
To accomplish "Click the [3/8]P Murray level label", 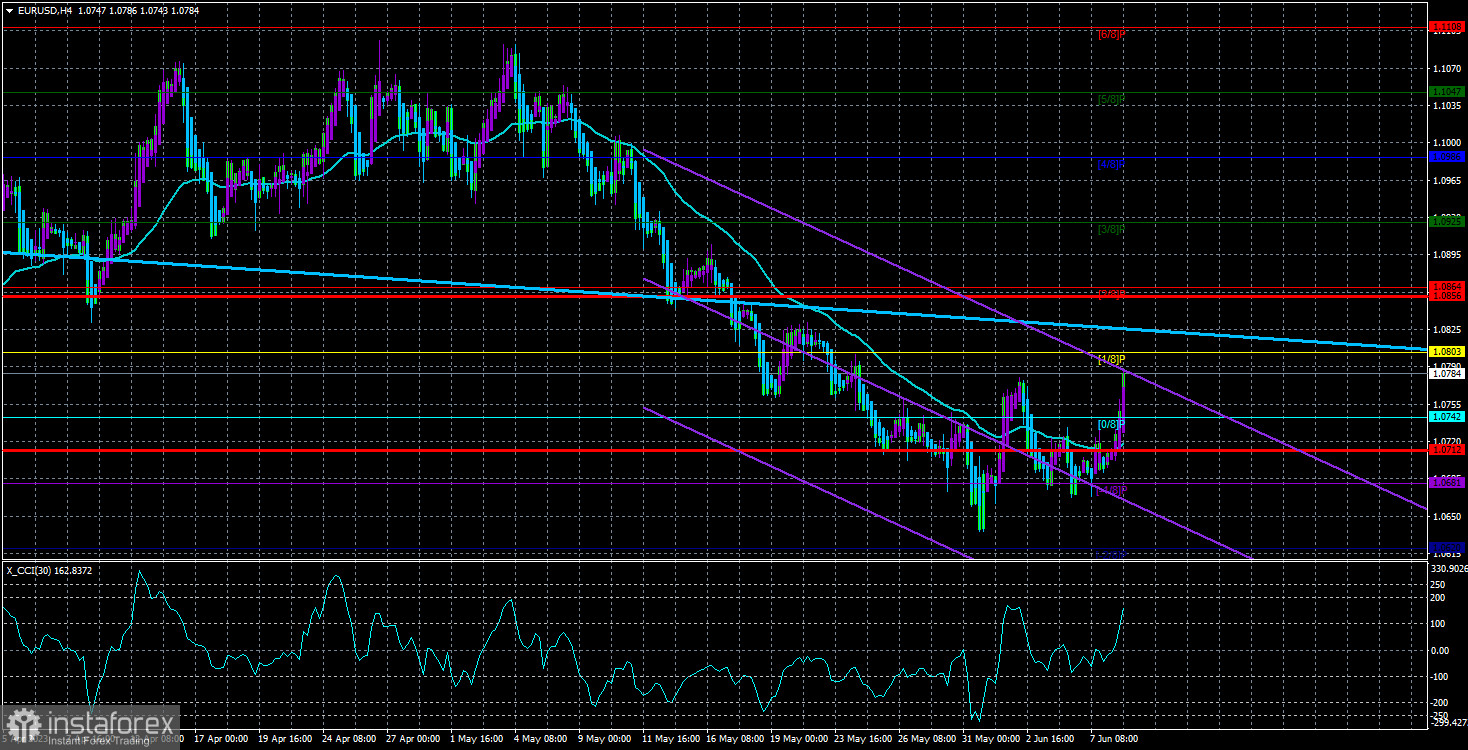I will [1112, 229].
